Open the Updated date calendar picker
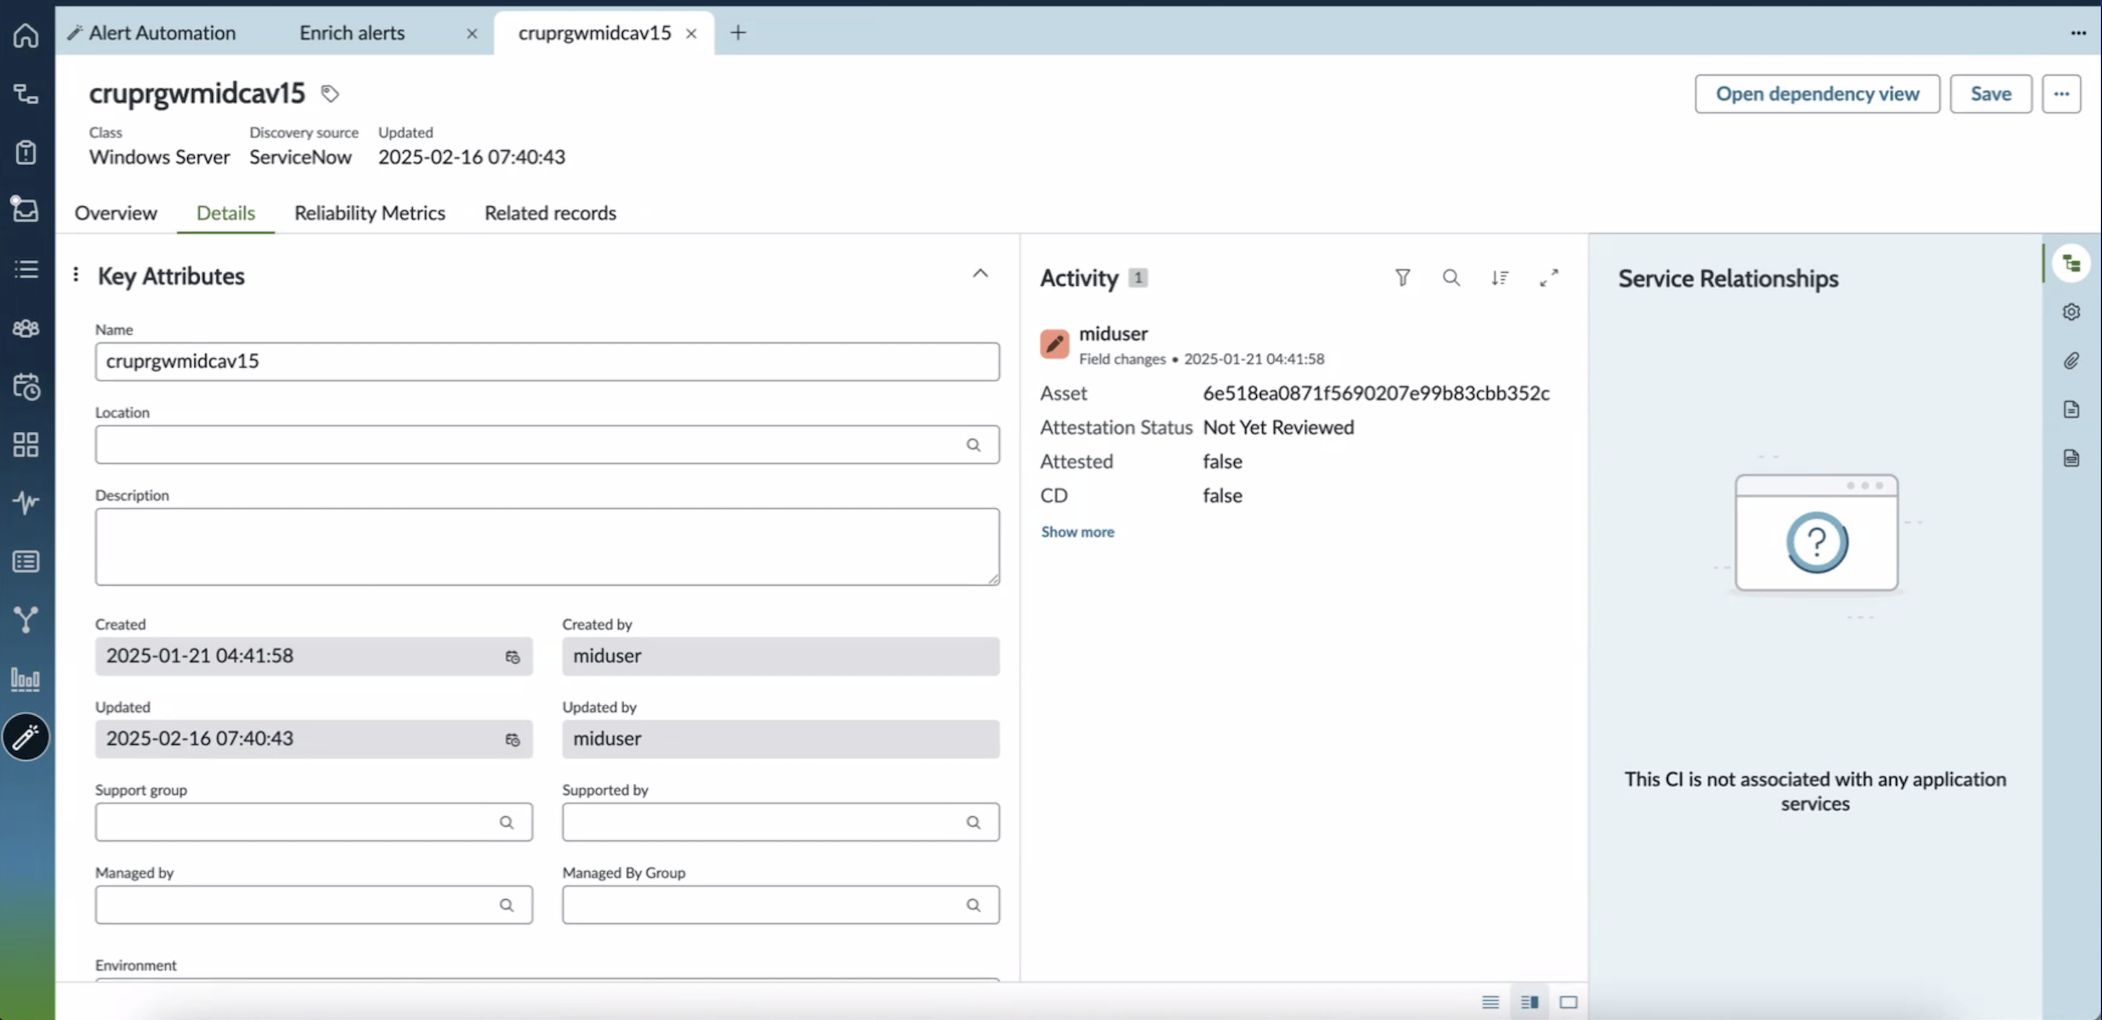 (x=512, y=740)
